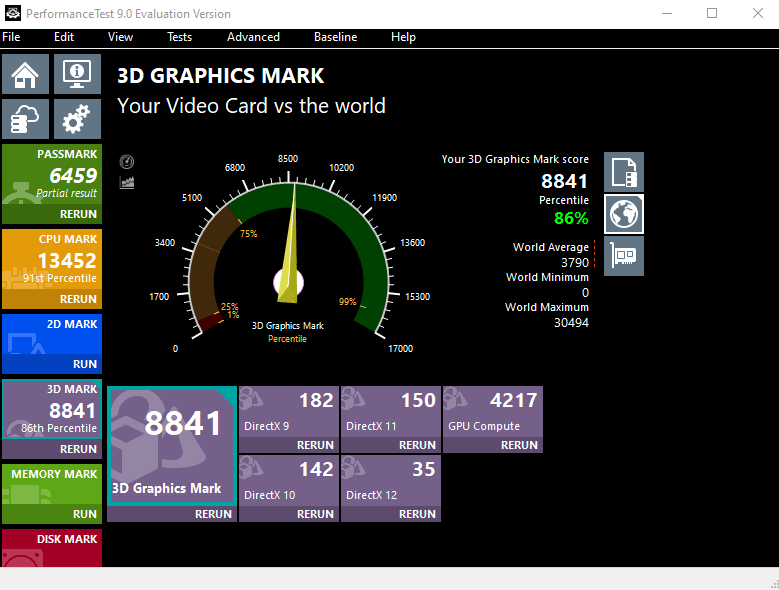779x590 pixels.
Task: Open the baseline file comparison icon
Action: point(624,172)
